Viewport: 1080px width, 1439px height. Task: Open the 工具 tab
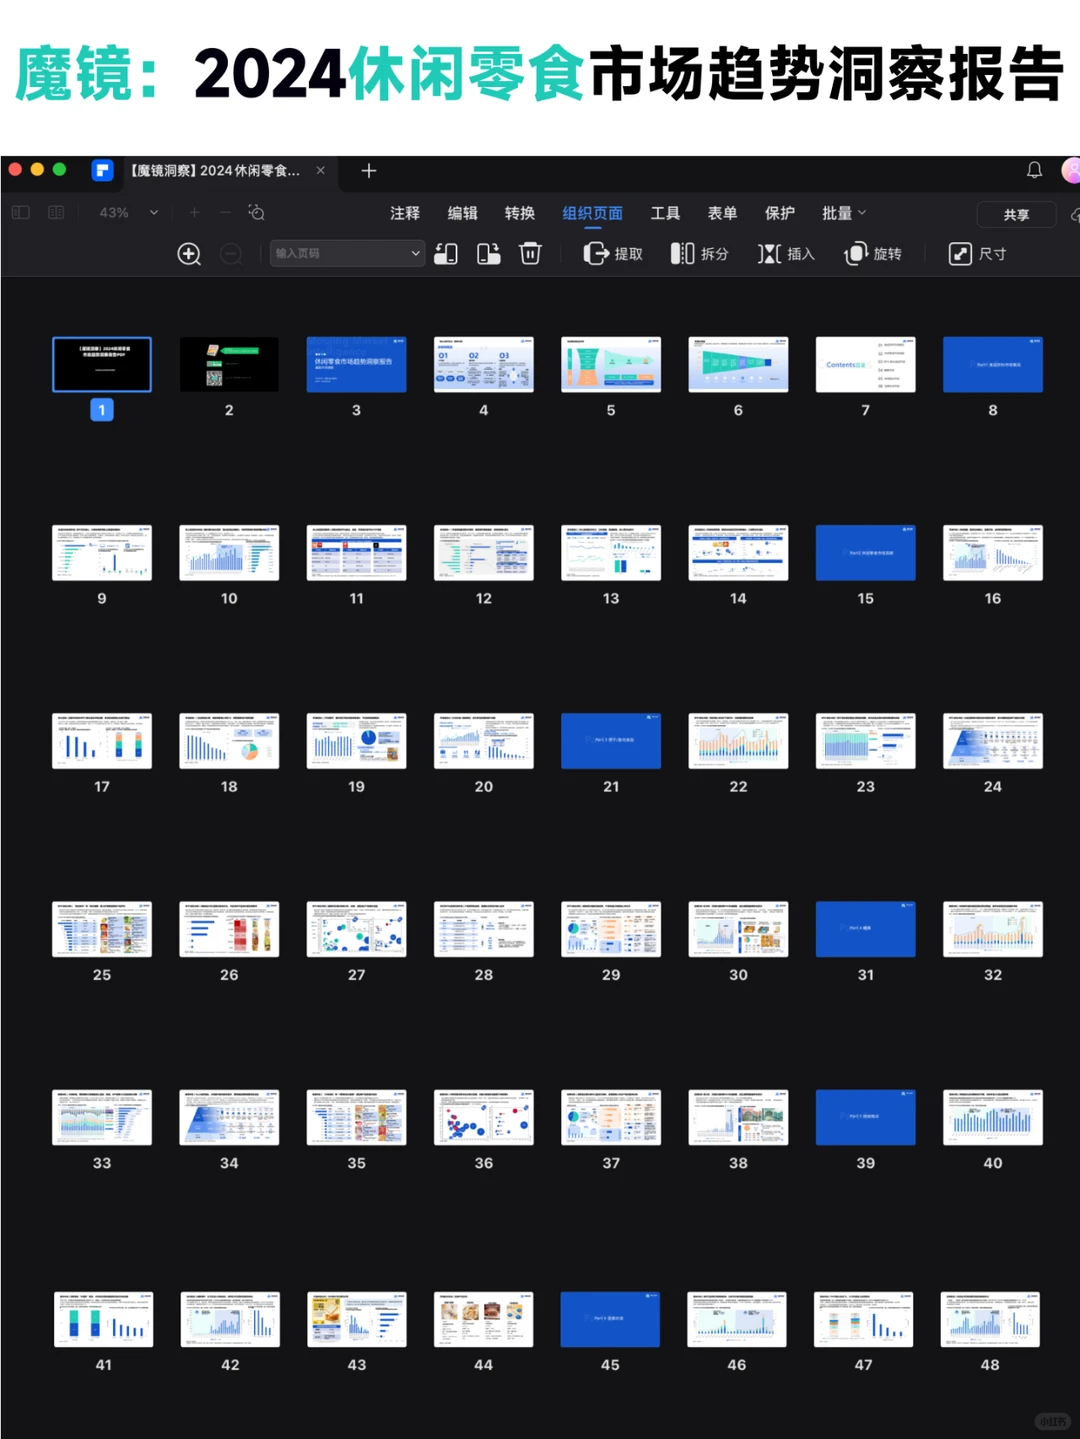point(665,213)
